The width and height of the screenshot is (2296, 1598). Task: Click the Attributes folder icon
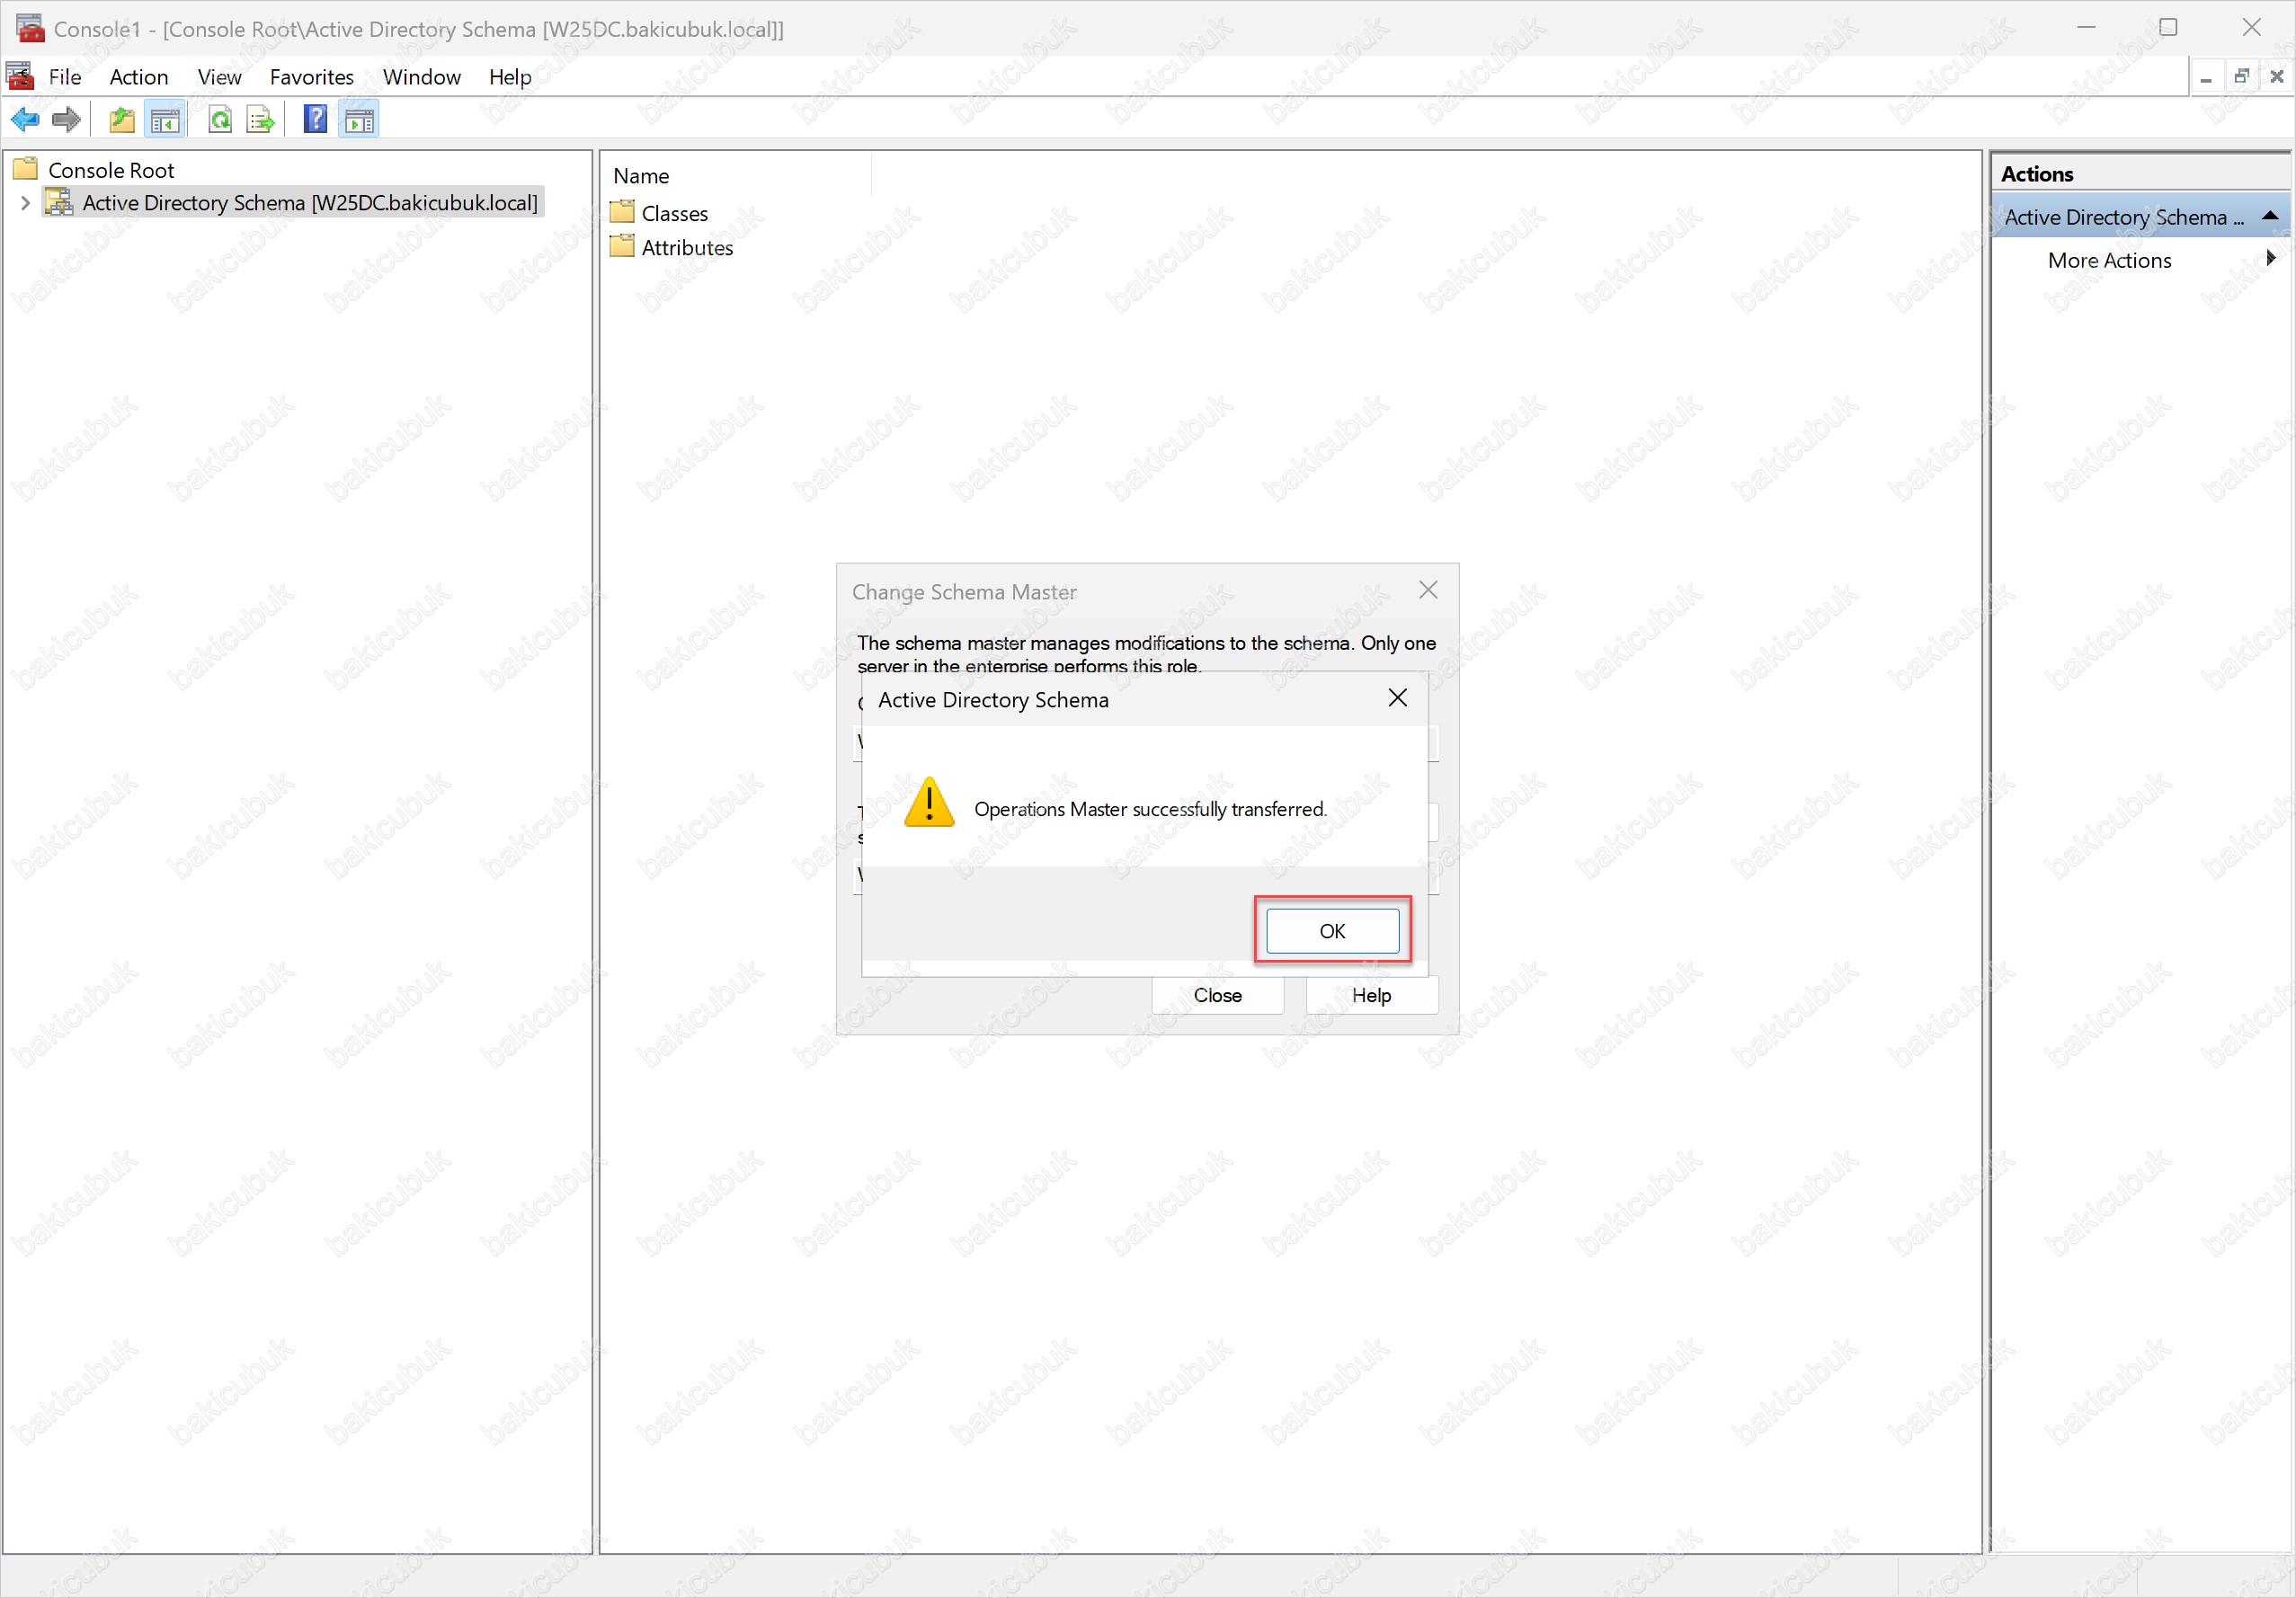(x=622, y=246)
